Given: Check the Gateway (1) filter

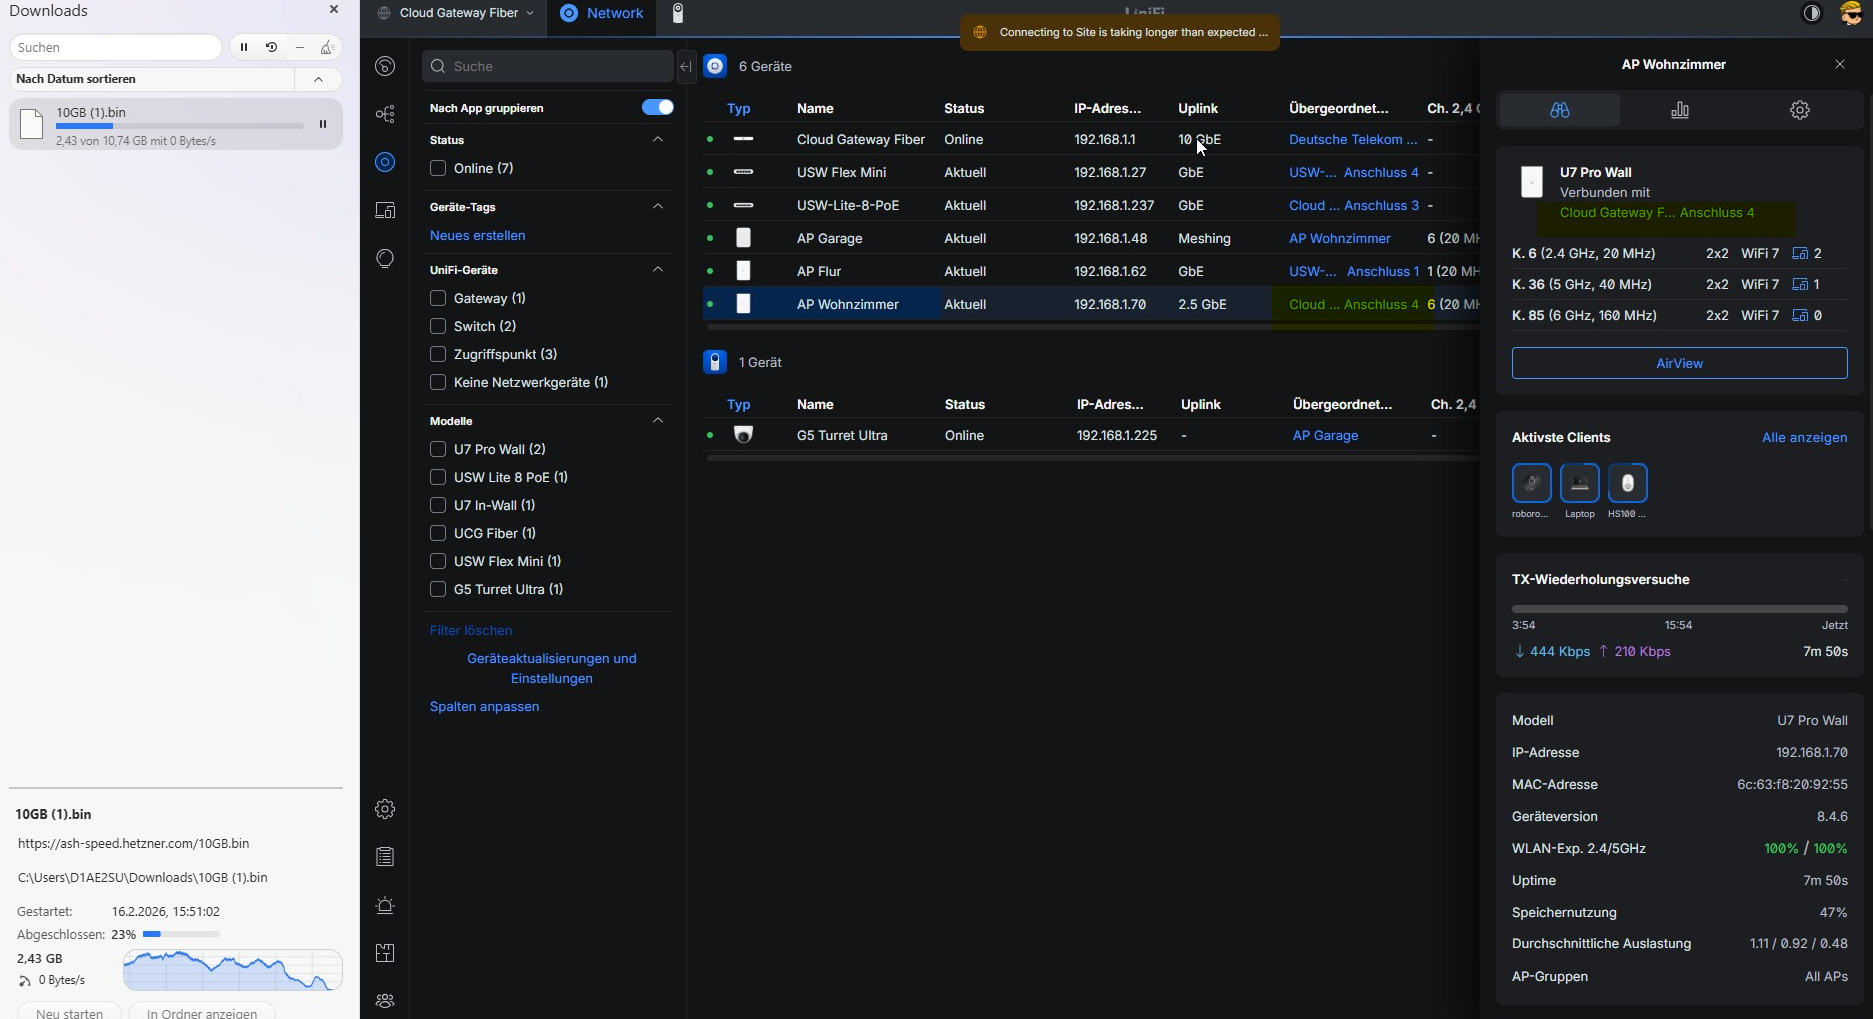Looking at the screenshot, I should coord(438,298).
